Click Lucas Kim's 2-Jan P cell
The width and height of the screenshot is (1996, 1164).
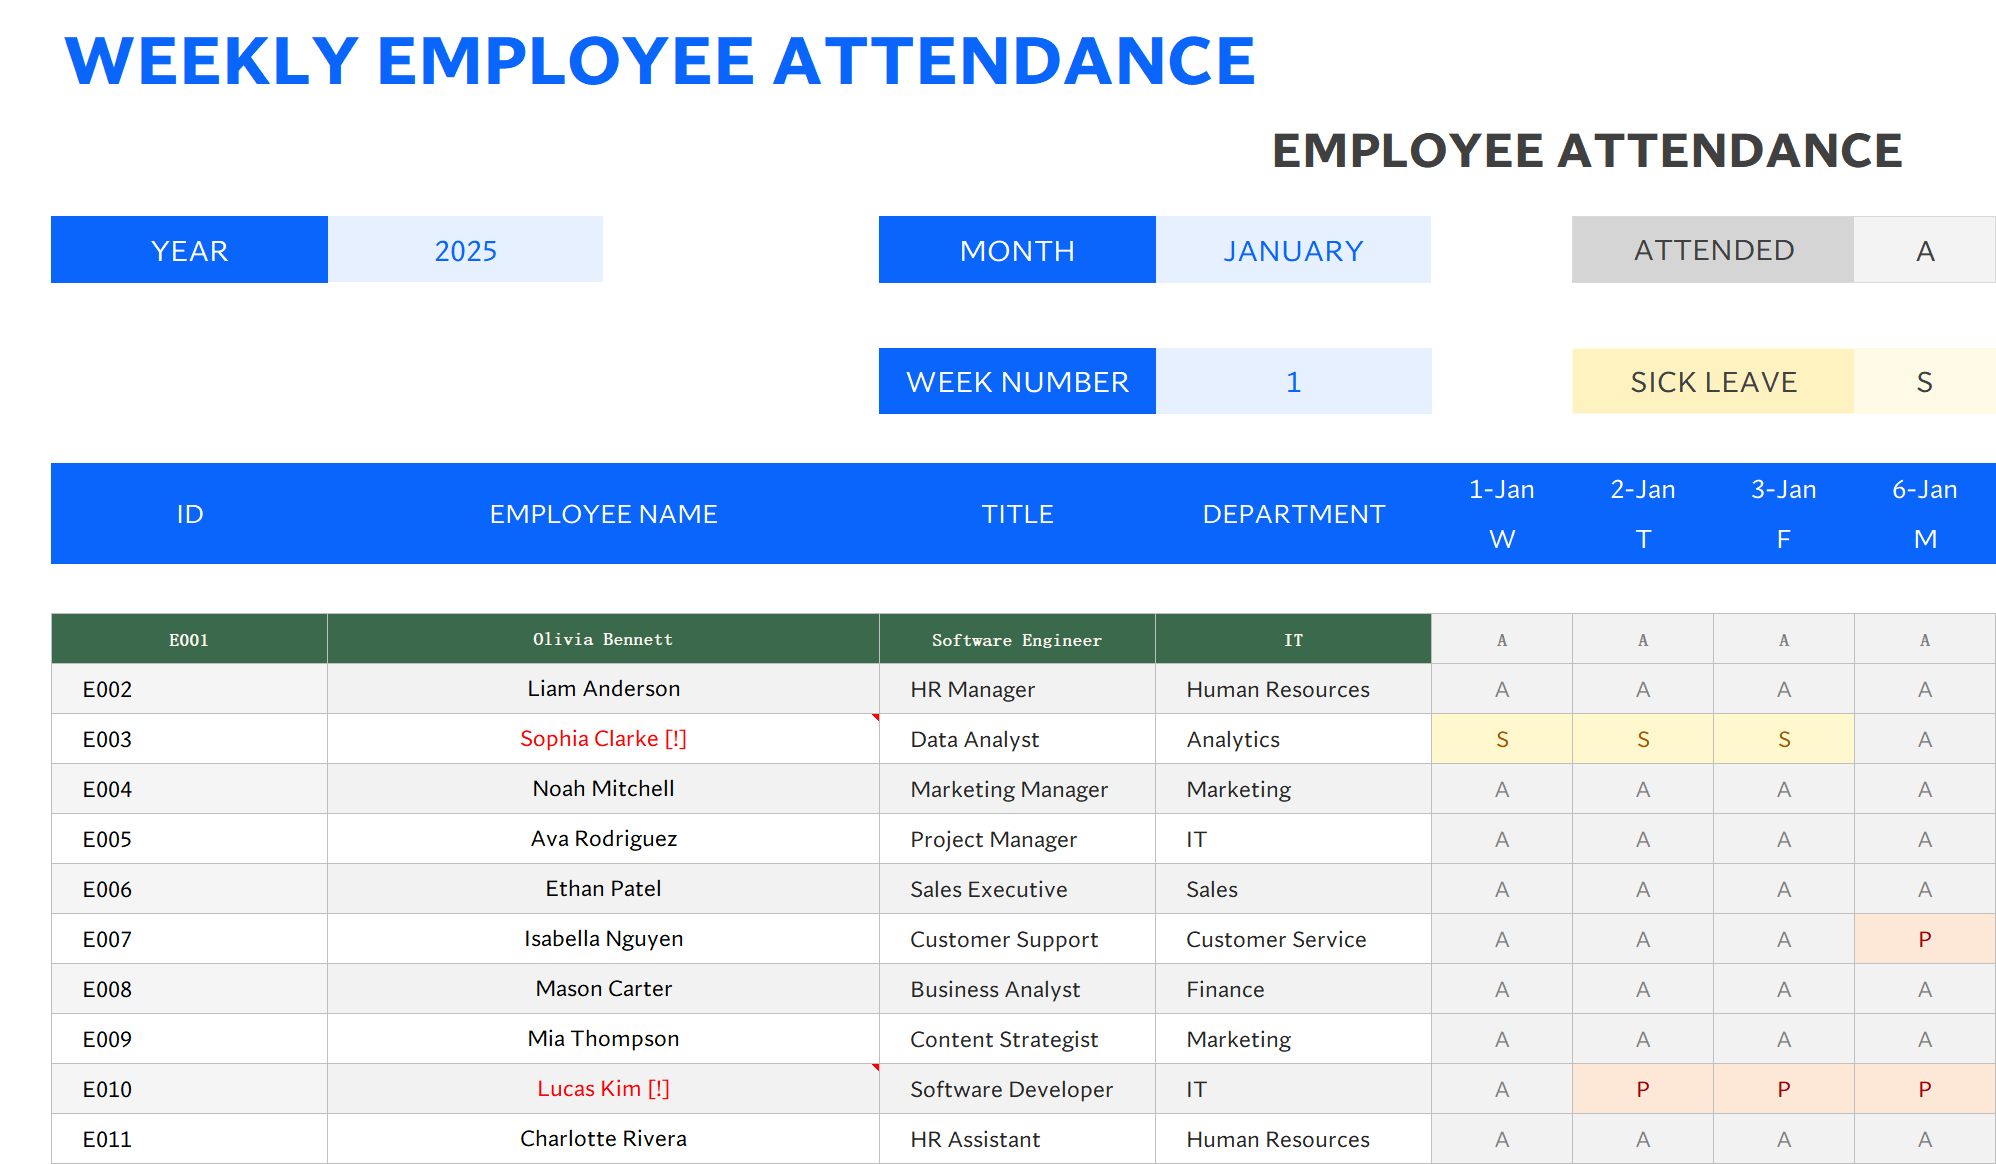(x=1642, y=1089)
